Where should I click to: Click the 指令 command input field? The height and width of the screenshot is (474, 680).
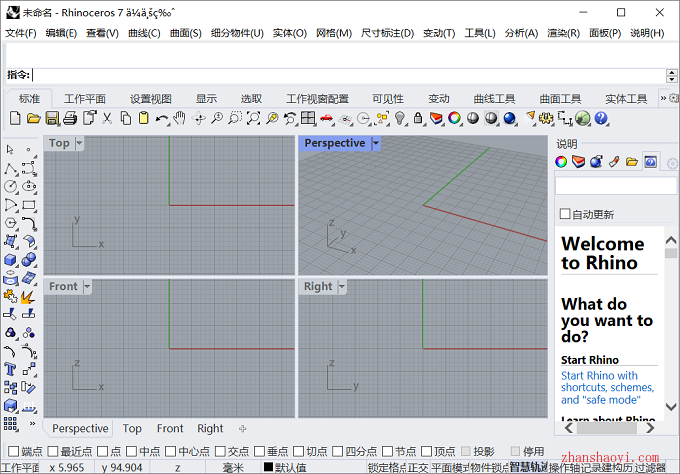(349, 75)
